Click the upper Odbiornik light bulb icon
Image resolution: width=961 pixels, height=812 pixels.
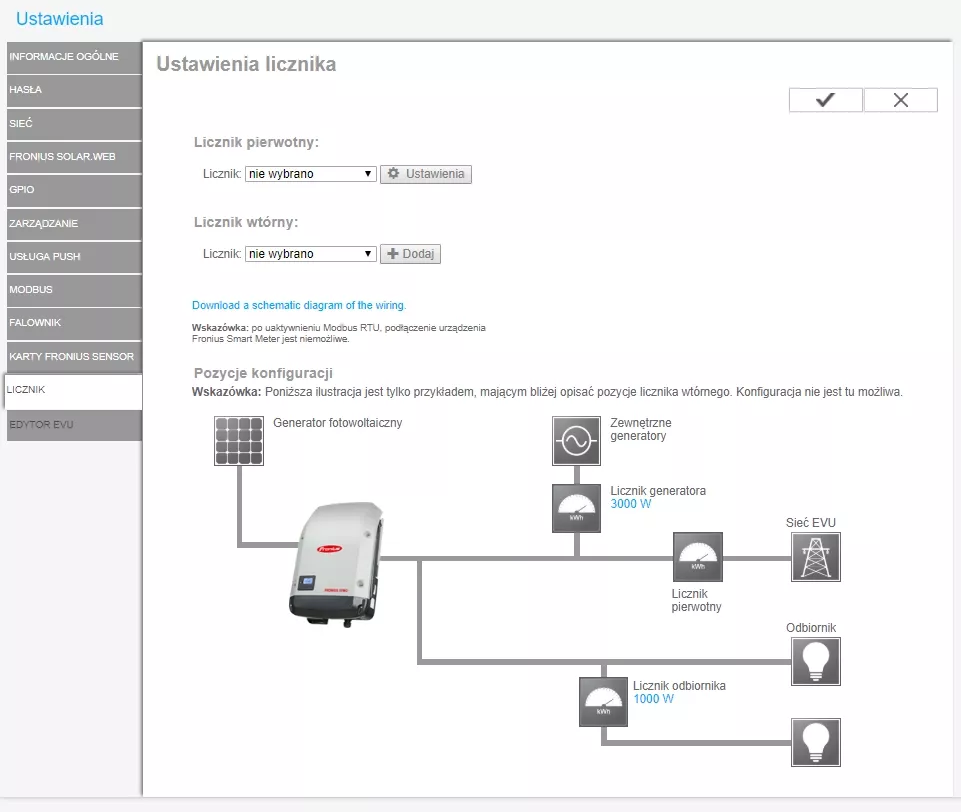tap(815, 661)
